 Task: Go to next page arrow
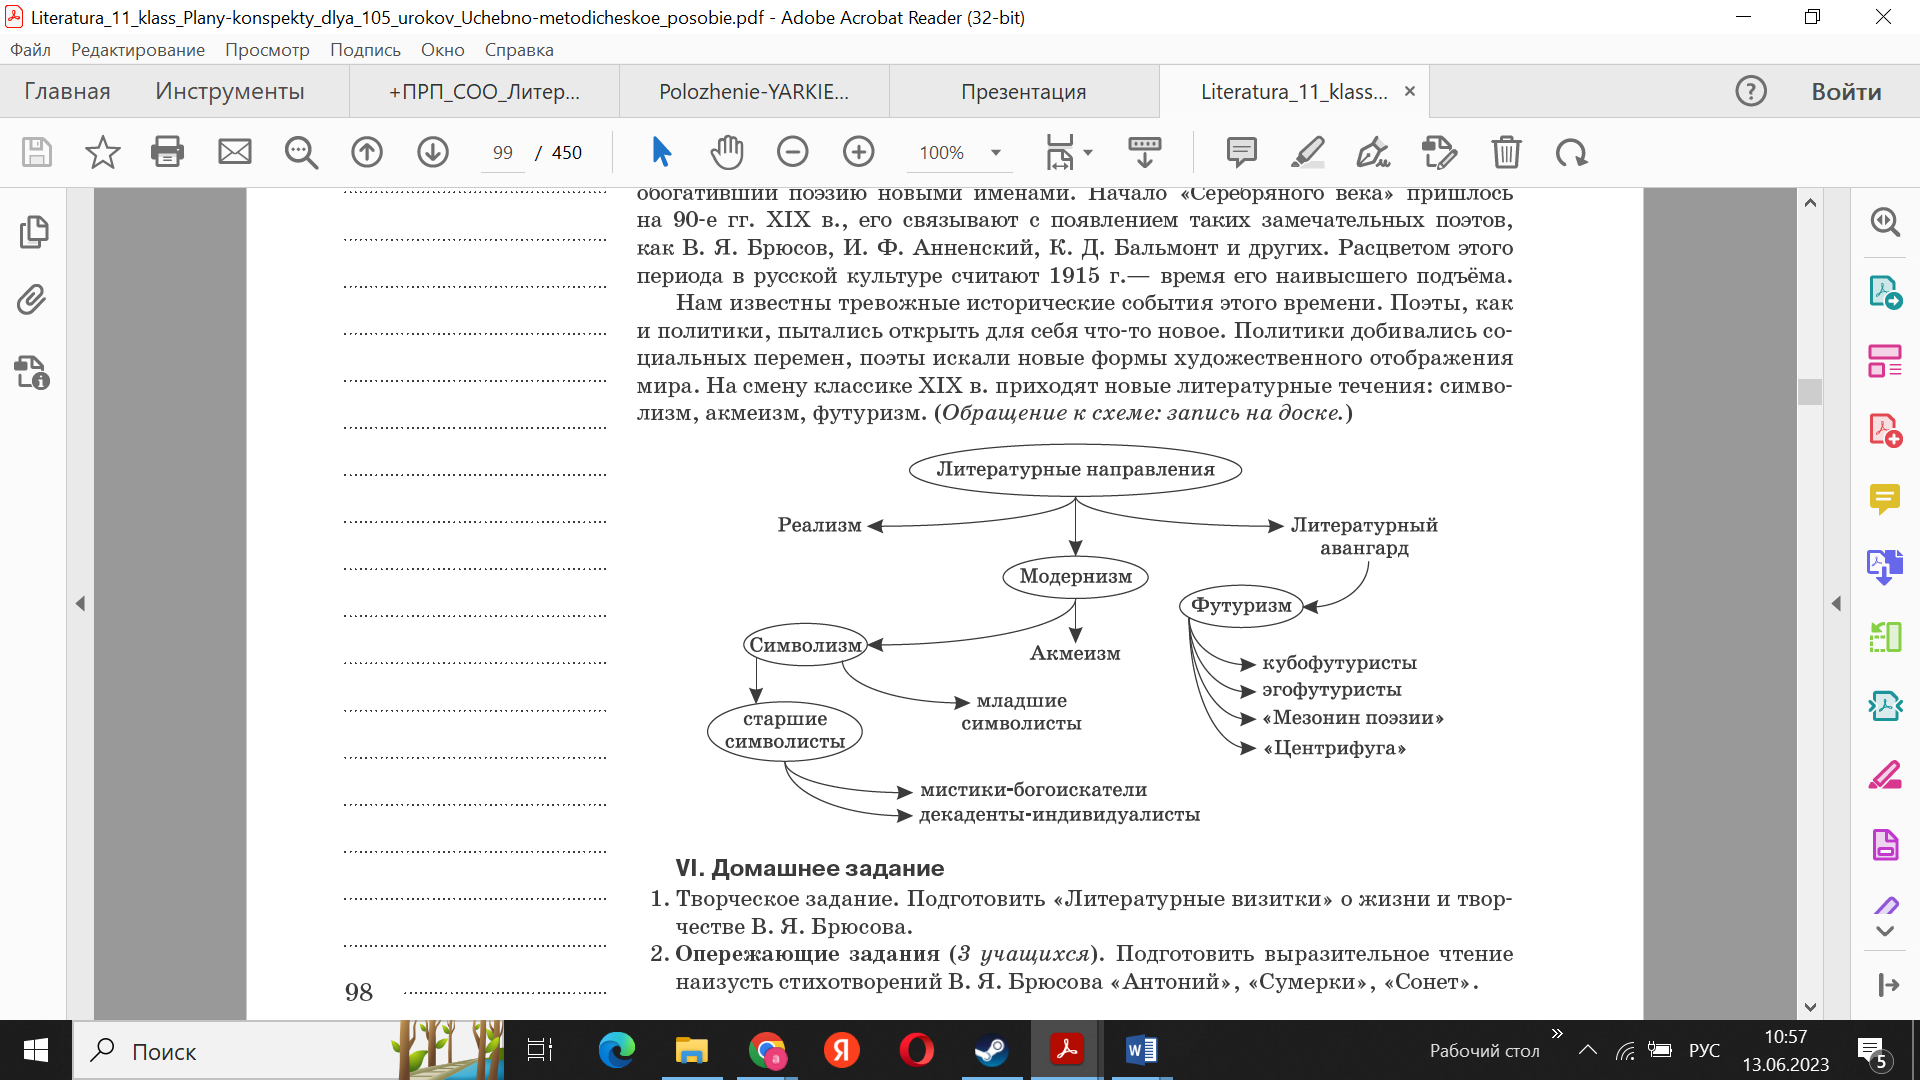click(432, 152)
